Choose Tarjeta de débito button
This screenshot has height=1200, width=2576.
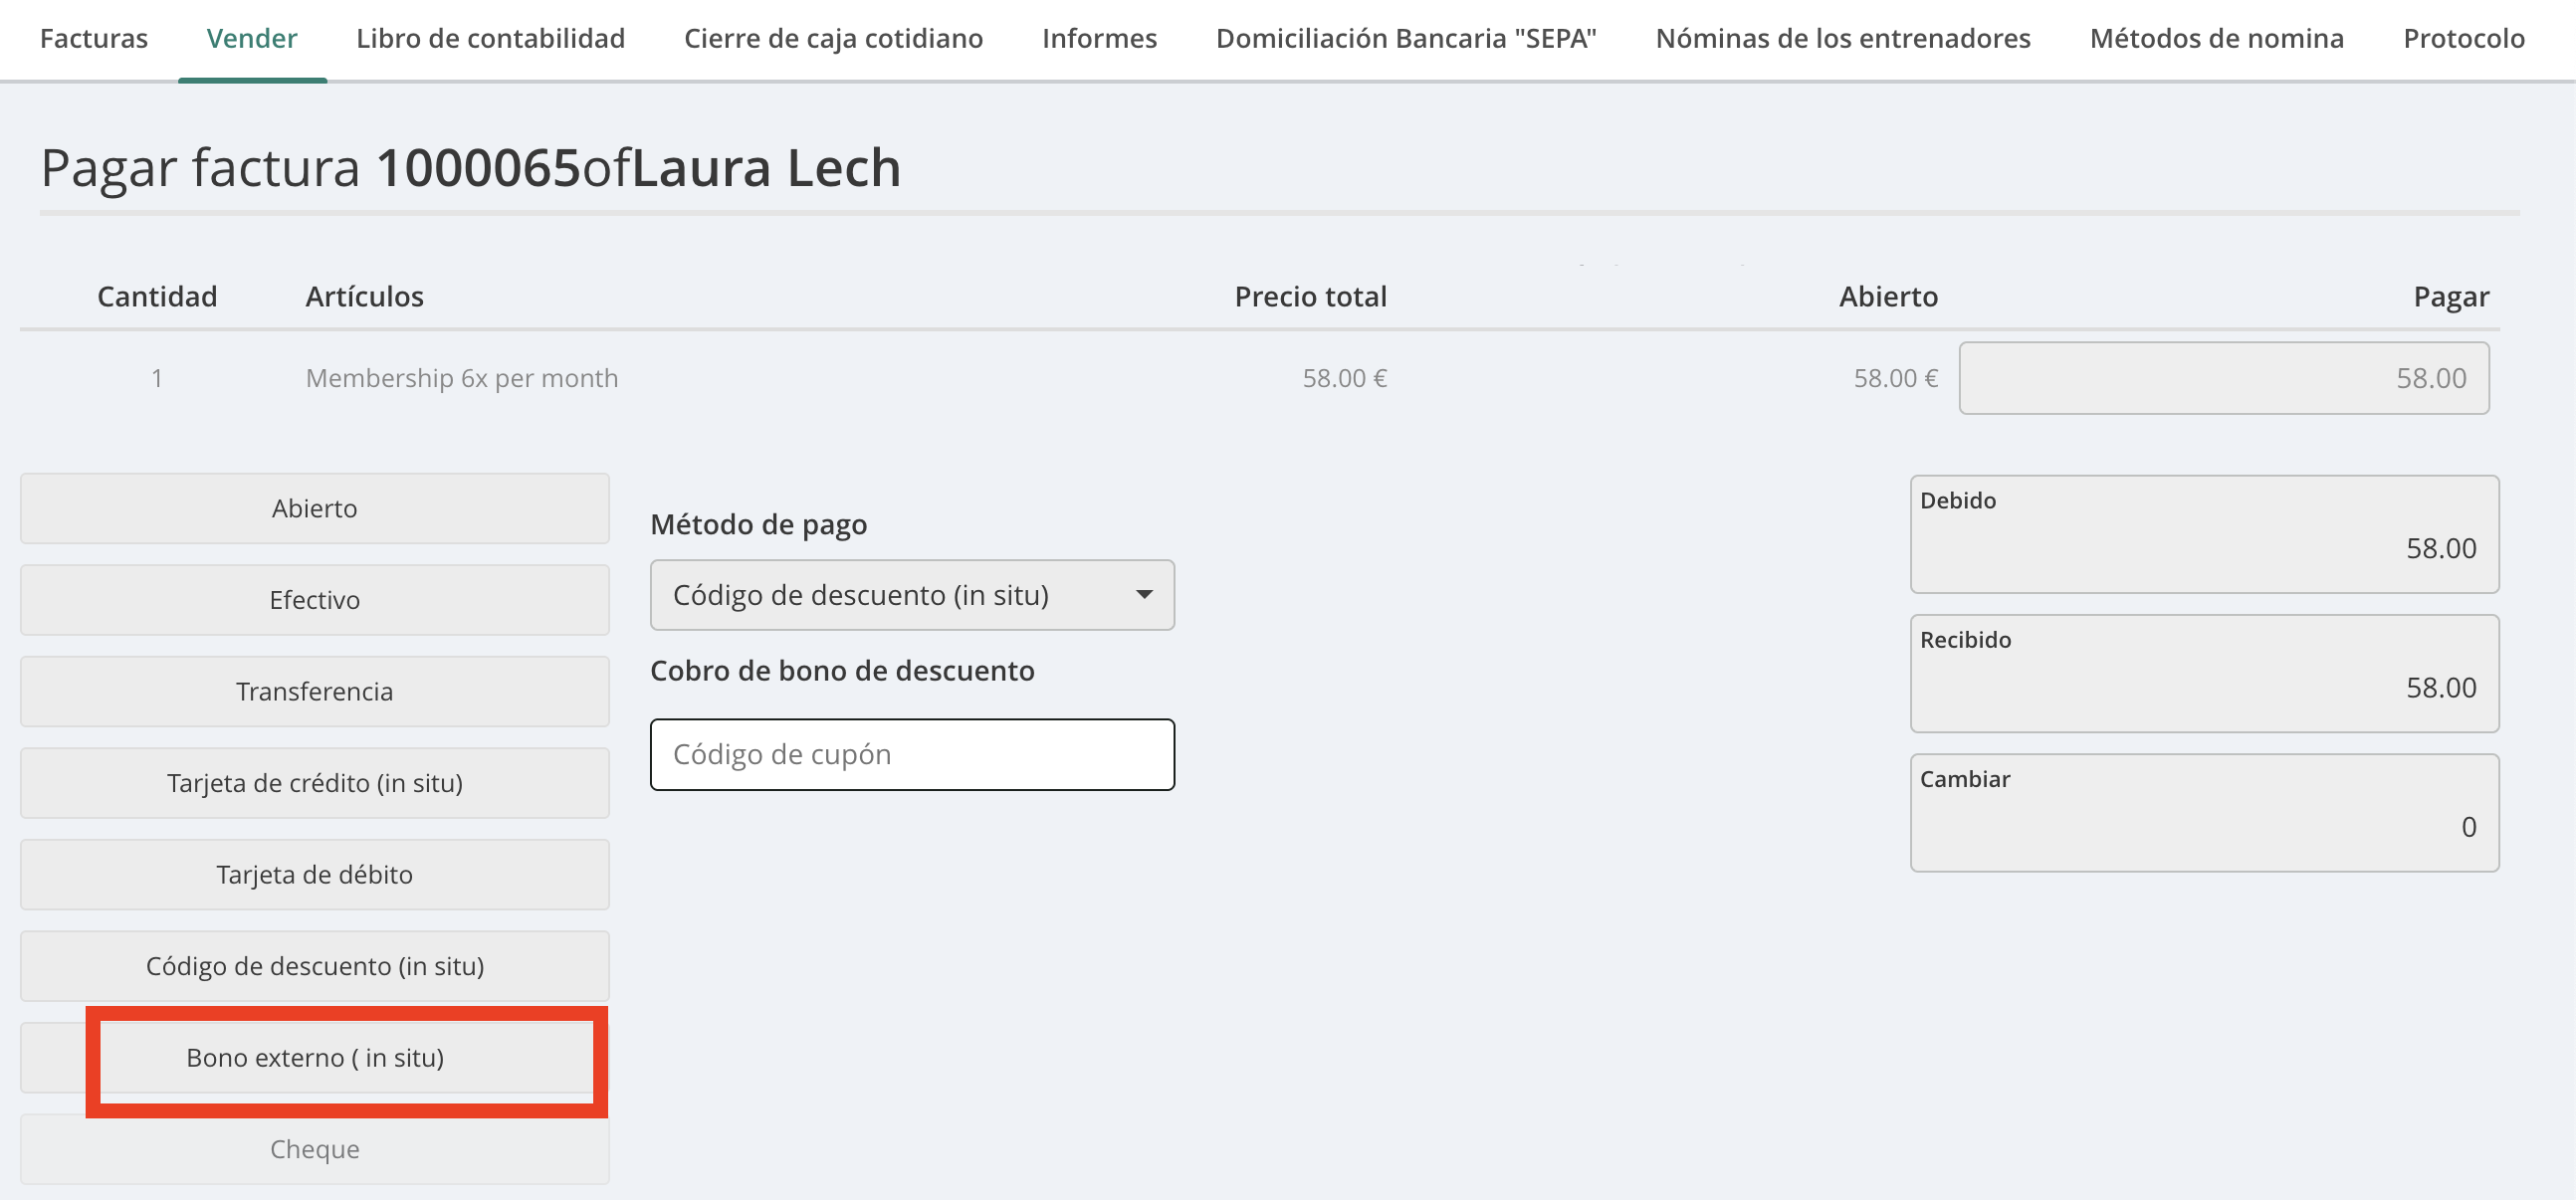click(315, 874)
